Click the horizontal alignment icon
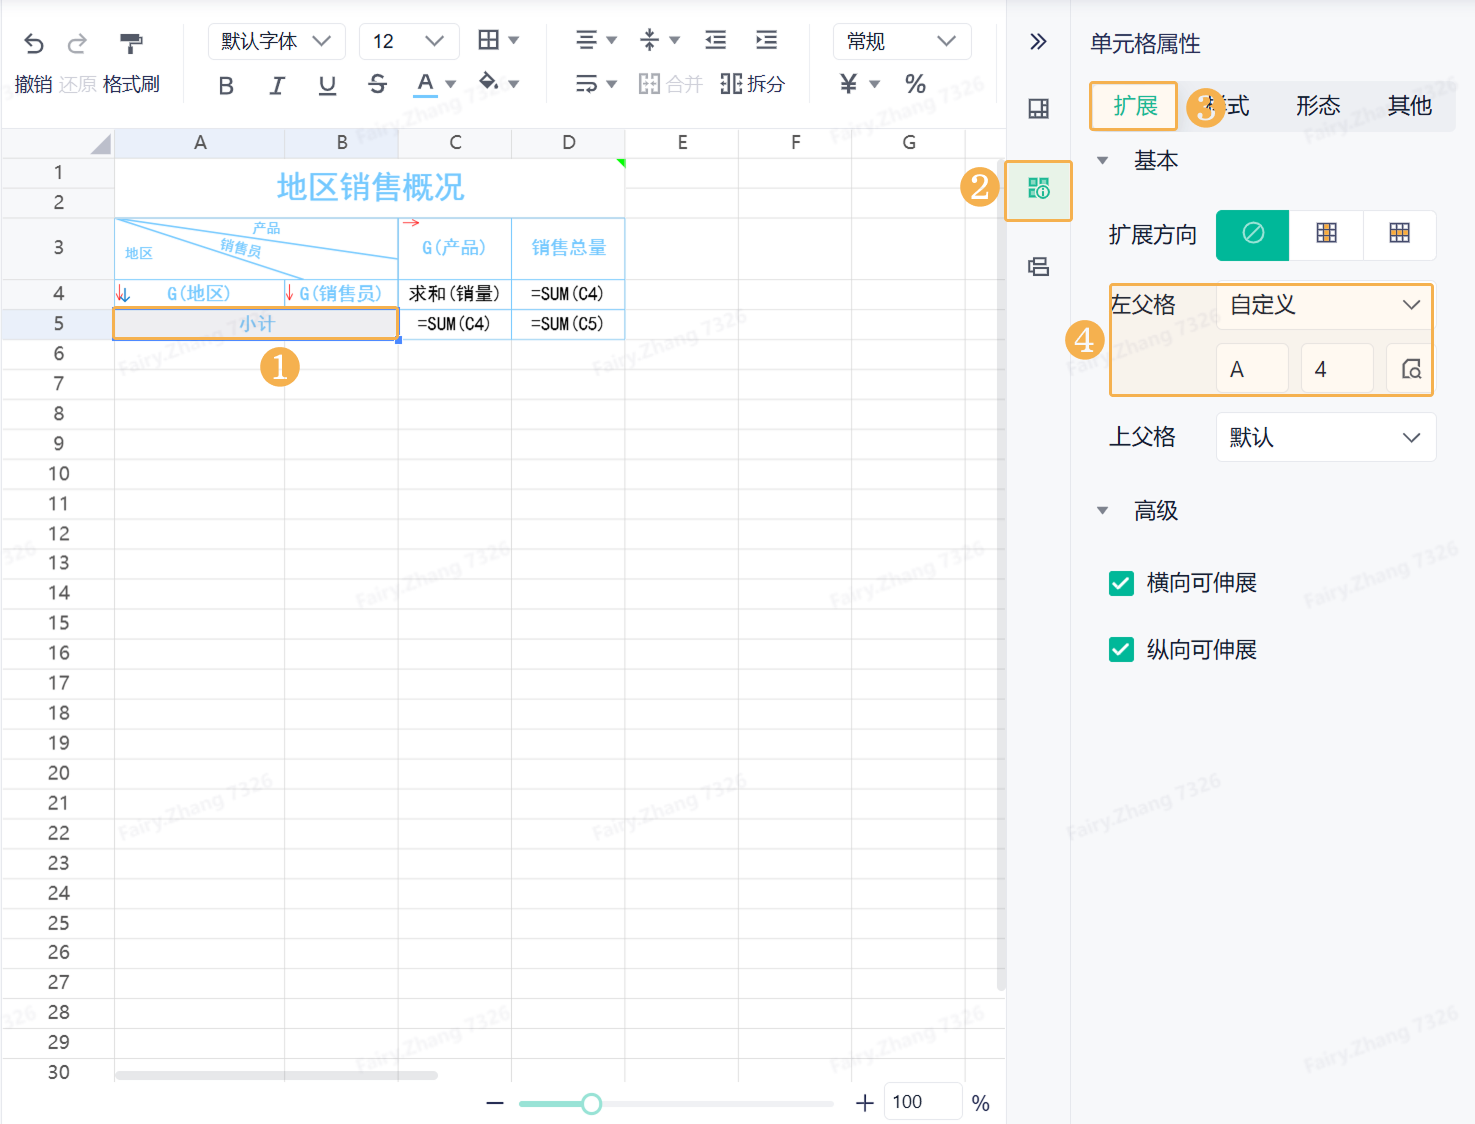 (x=587, y=40)
